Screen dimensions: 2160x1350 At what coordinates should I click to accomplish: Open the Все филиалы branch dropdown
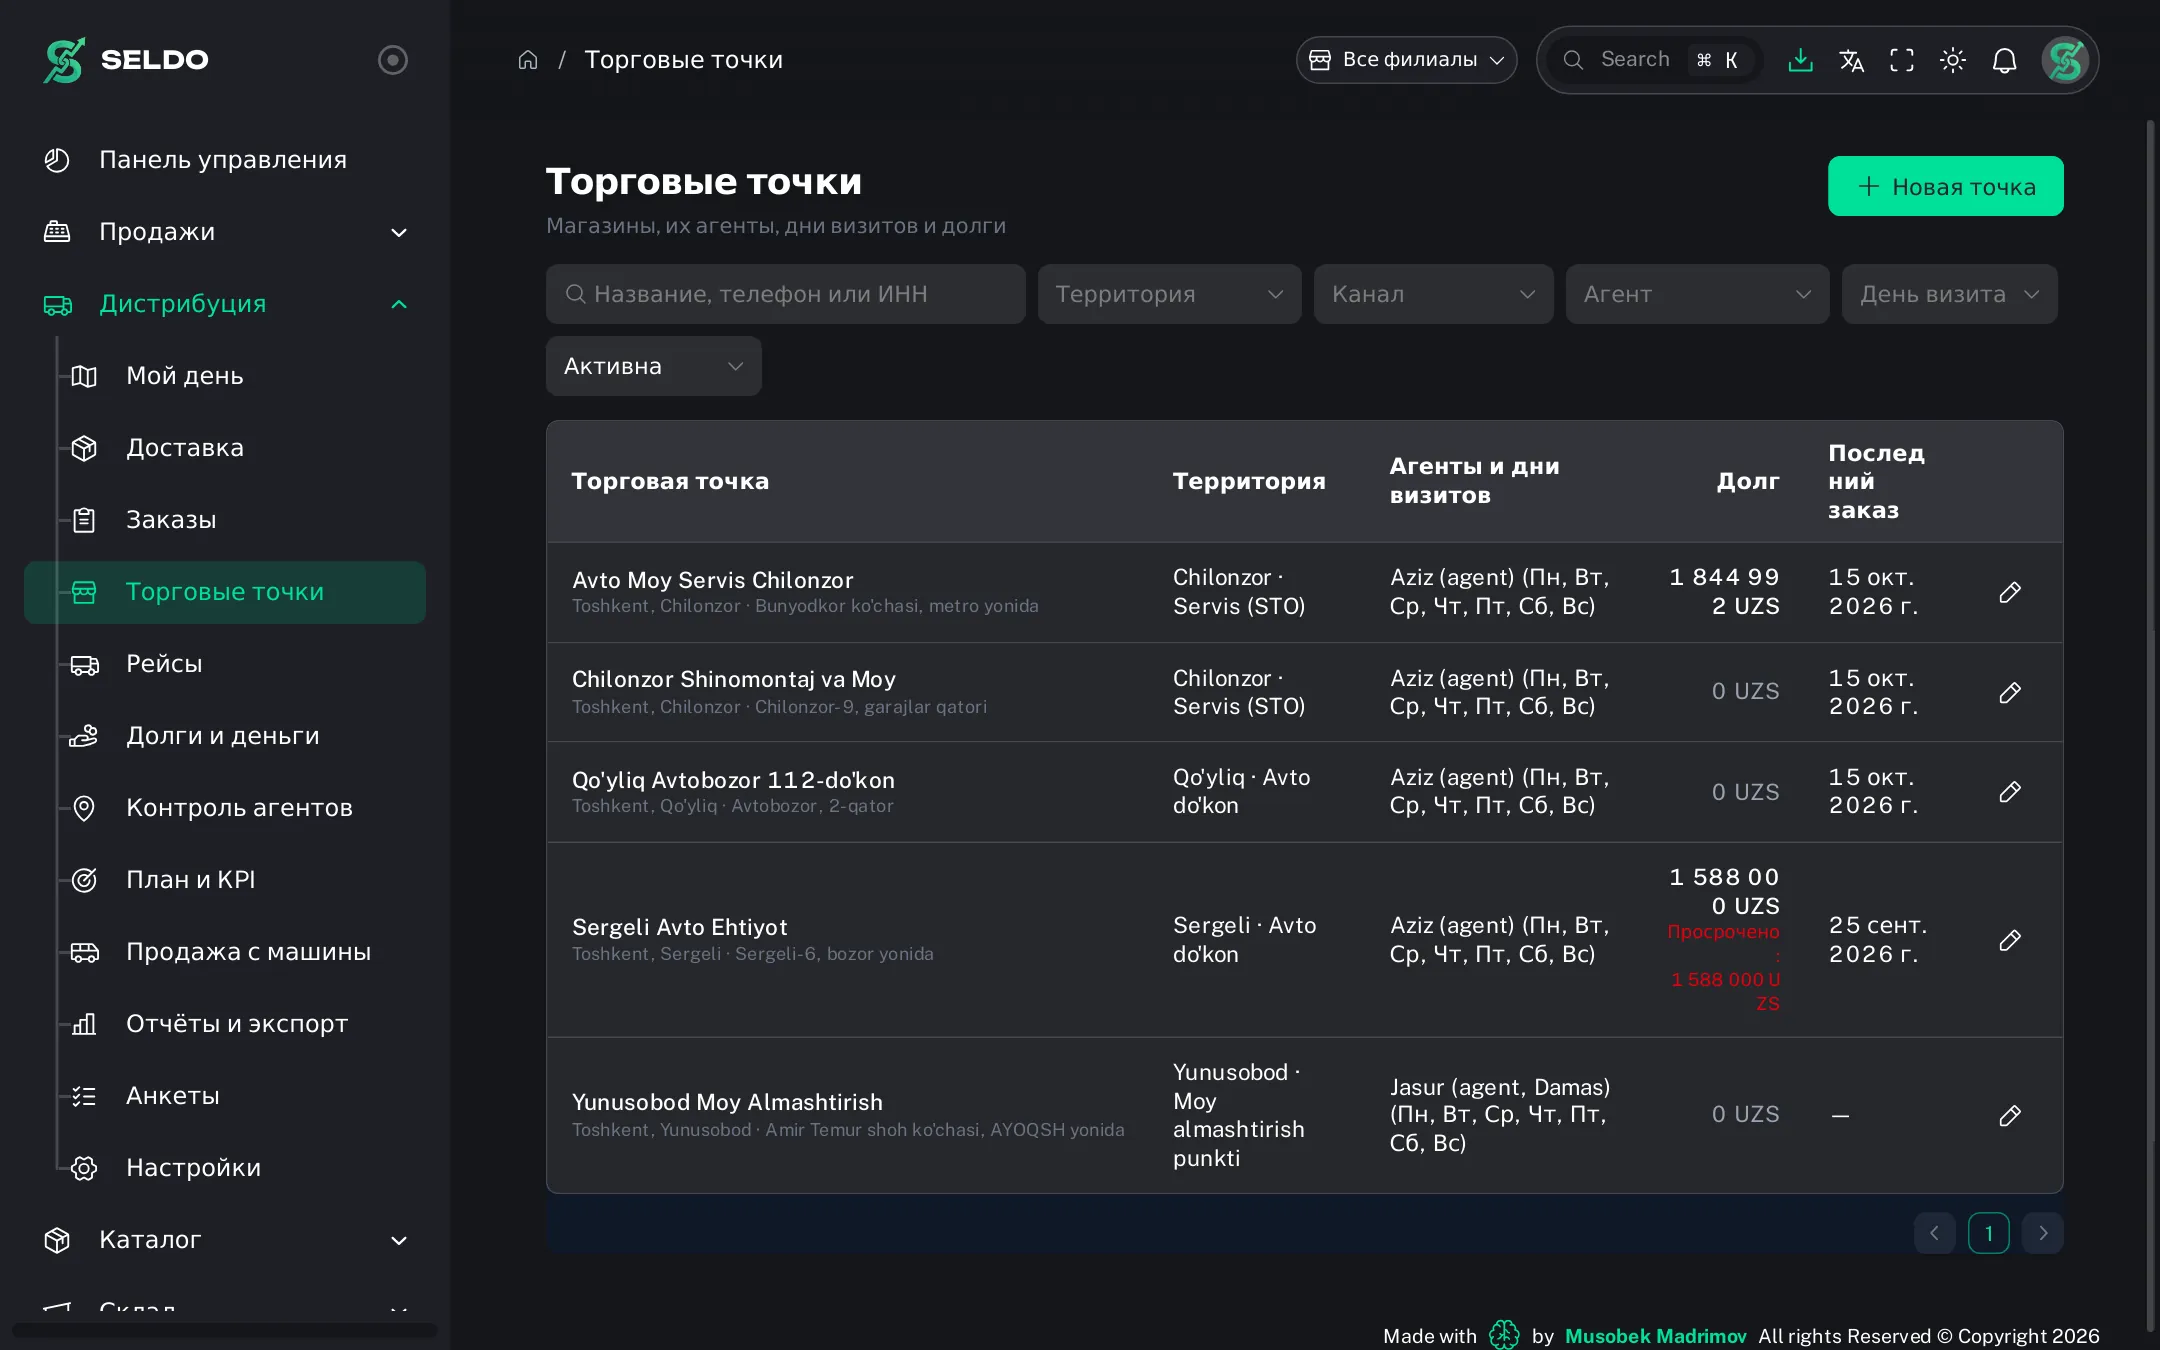pyautogui.click(x=1406, y=60)
